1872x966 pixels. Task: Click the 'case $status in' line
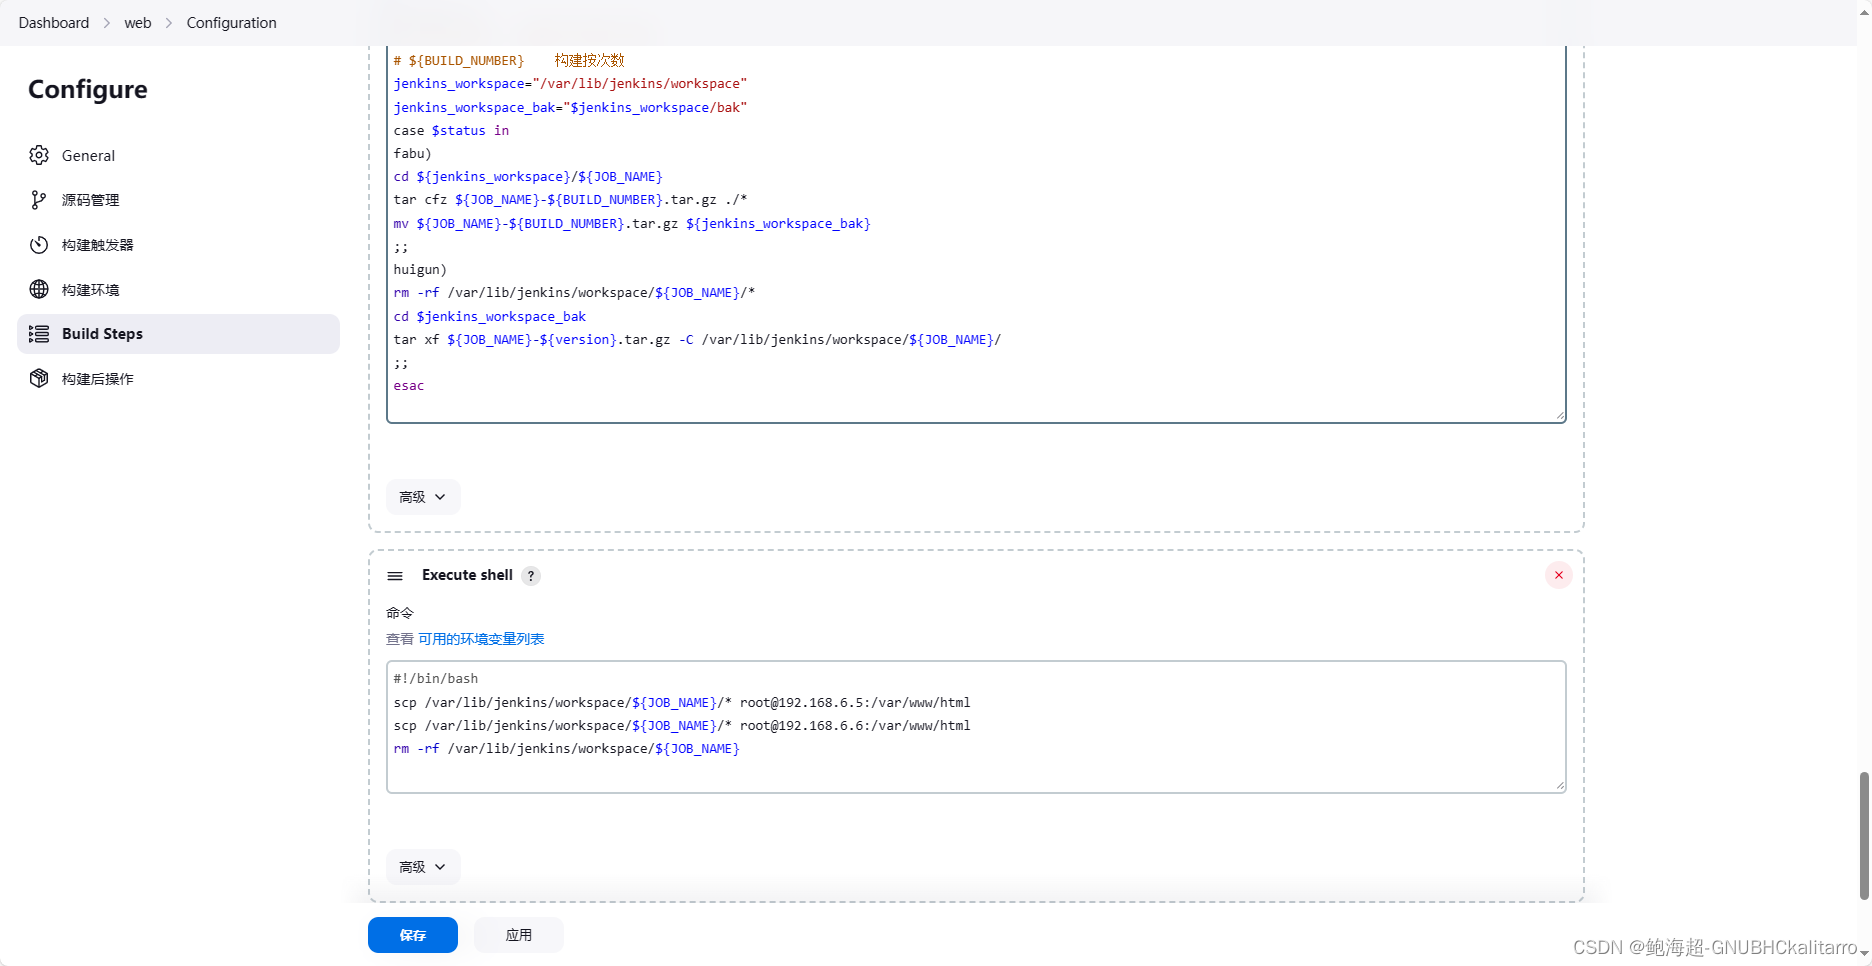tap(451, 131)
